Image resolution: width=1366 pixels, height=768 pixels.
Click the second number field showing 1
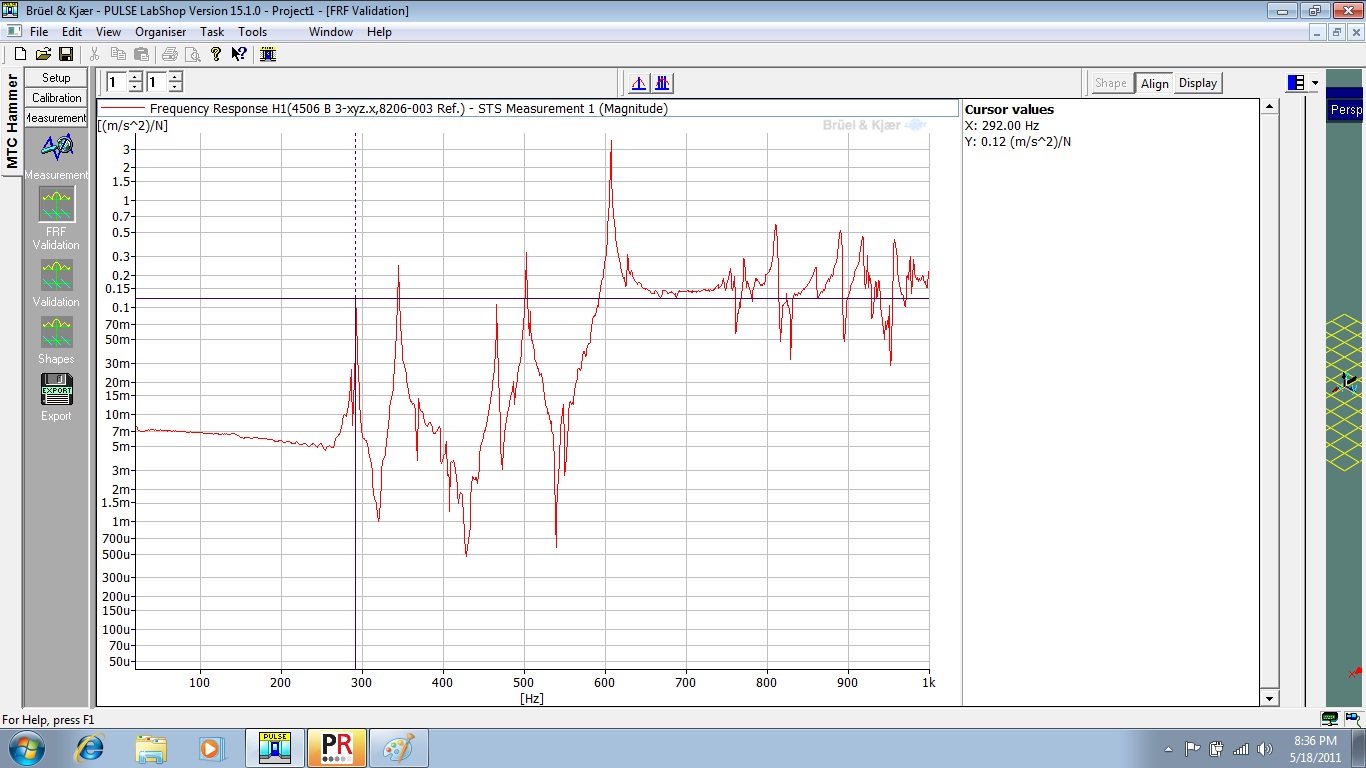click(x=156, y=82)
